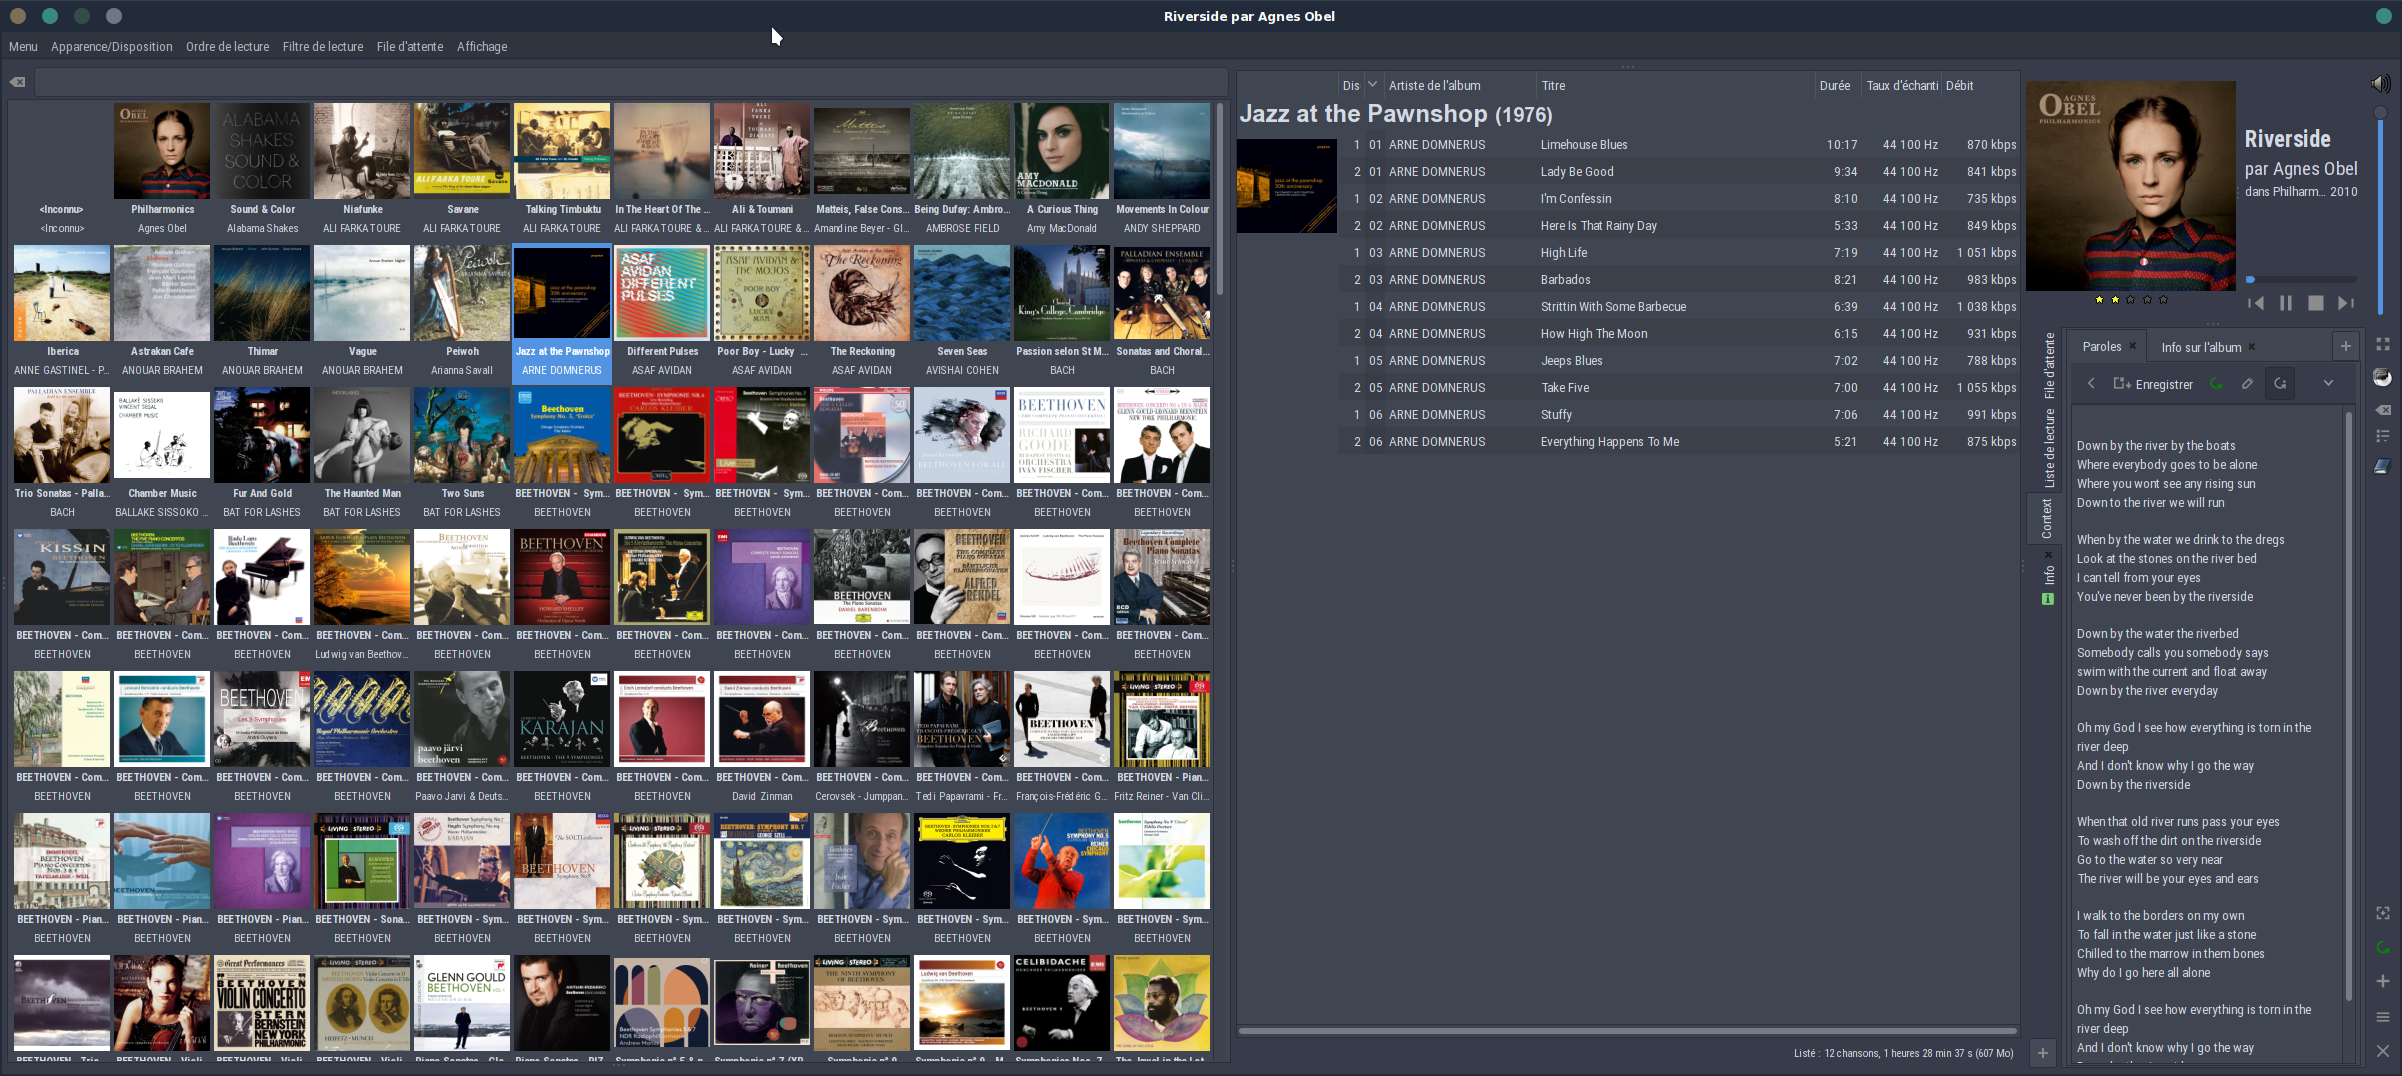Switch to the Info sur l'album tab
Image resolution: width=2402 pixels, height=1076 pixels.
2201,347
